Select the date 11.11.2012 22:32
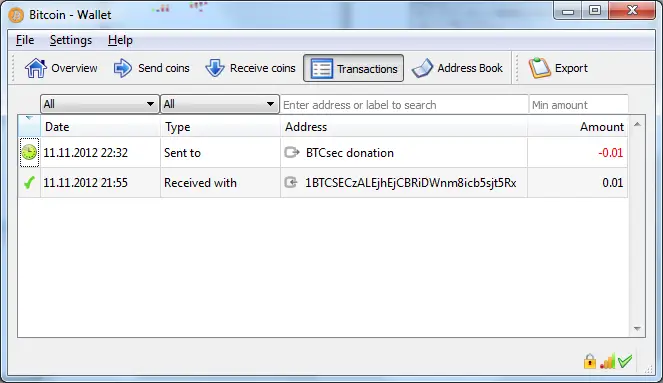The image size is (663, 383). pos(85,153)
